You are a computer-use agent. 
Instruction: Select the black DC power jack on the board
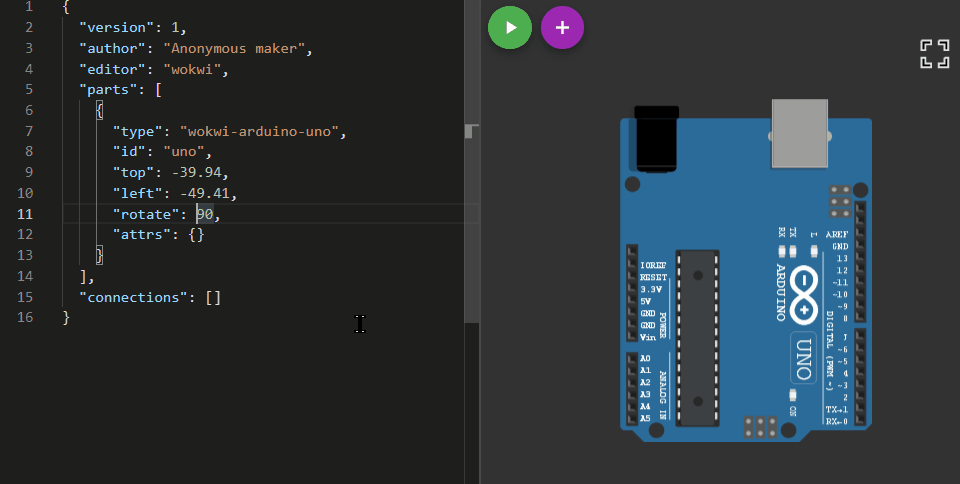coord(656,140)
